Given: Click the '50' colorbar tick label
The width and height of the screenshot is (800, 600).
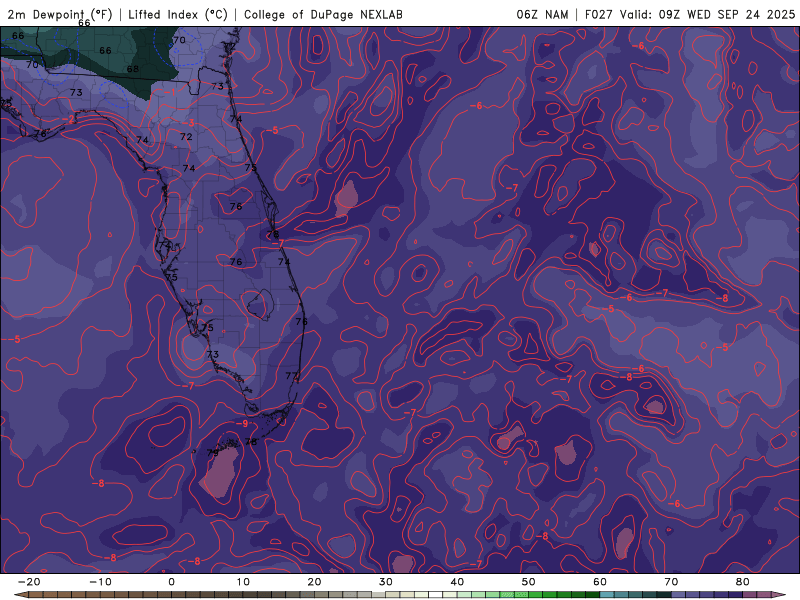Looking at the screenshot, I should [x=529, y=582].
